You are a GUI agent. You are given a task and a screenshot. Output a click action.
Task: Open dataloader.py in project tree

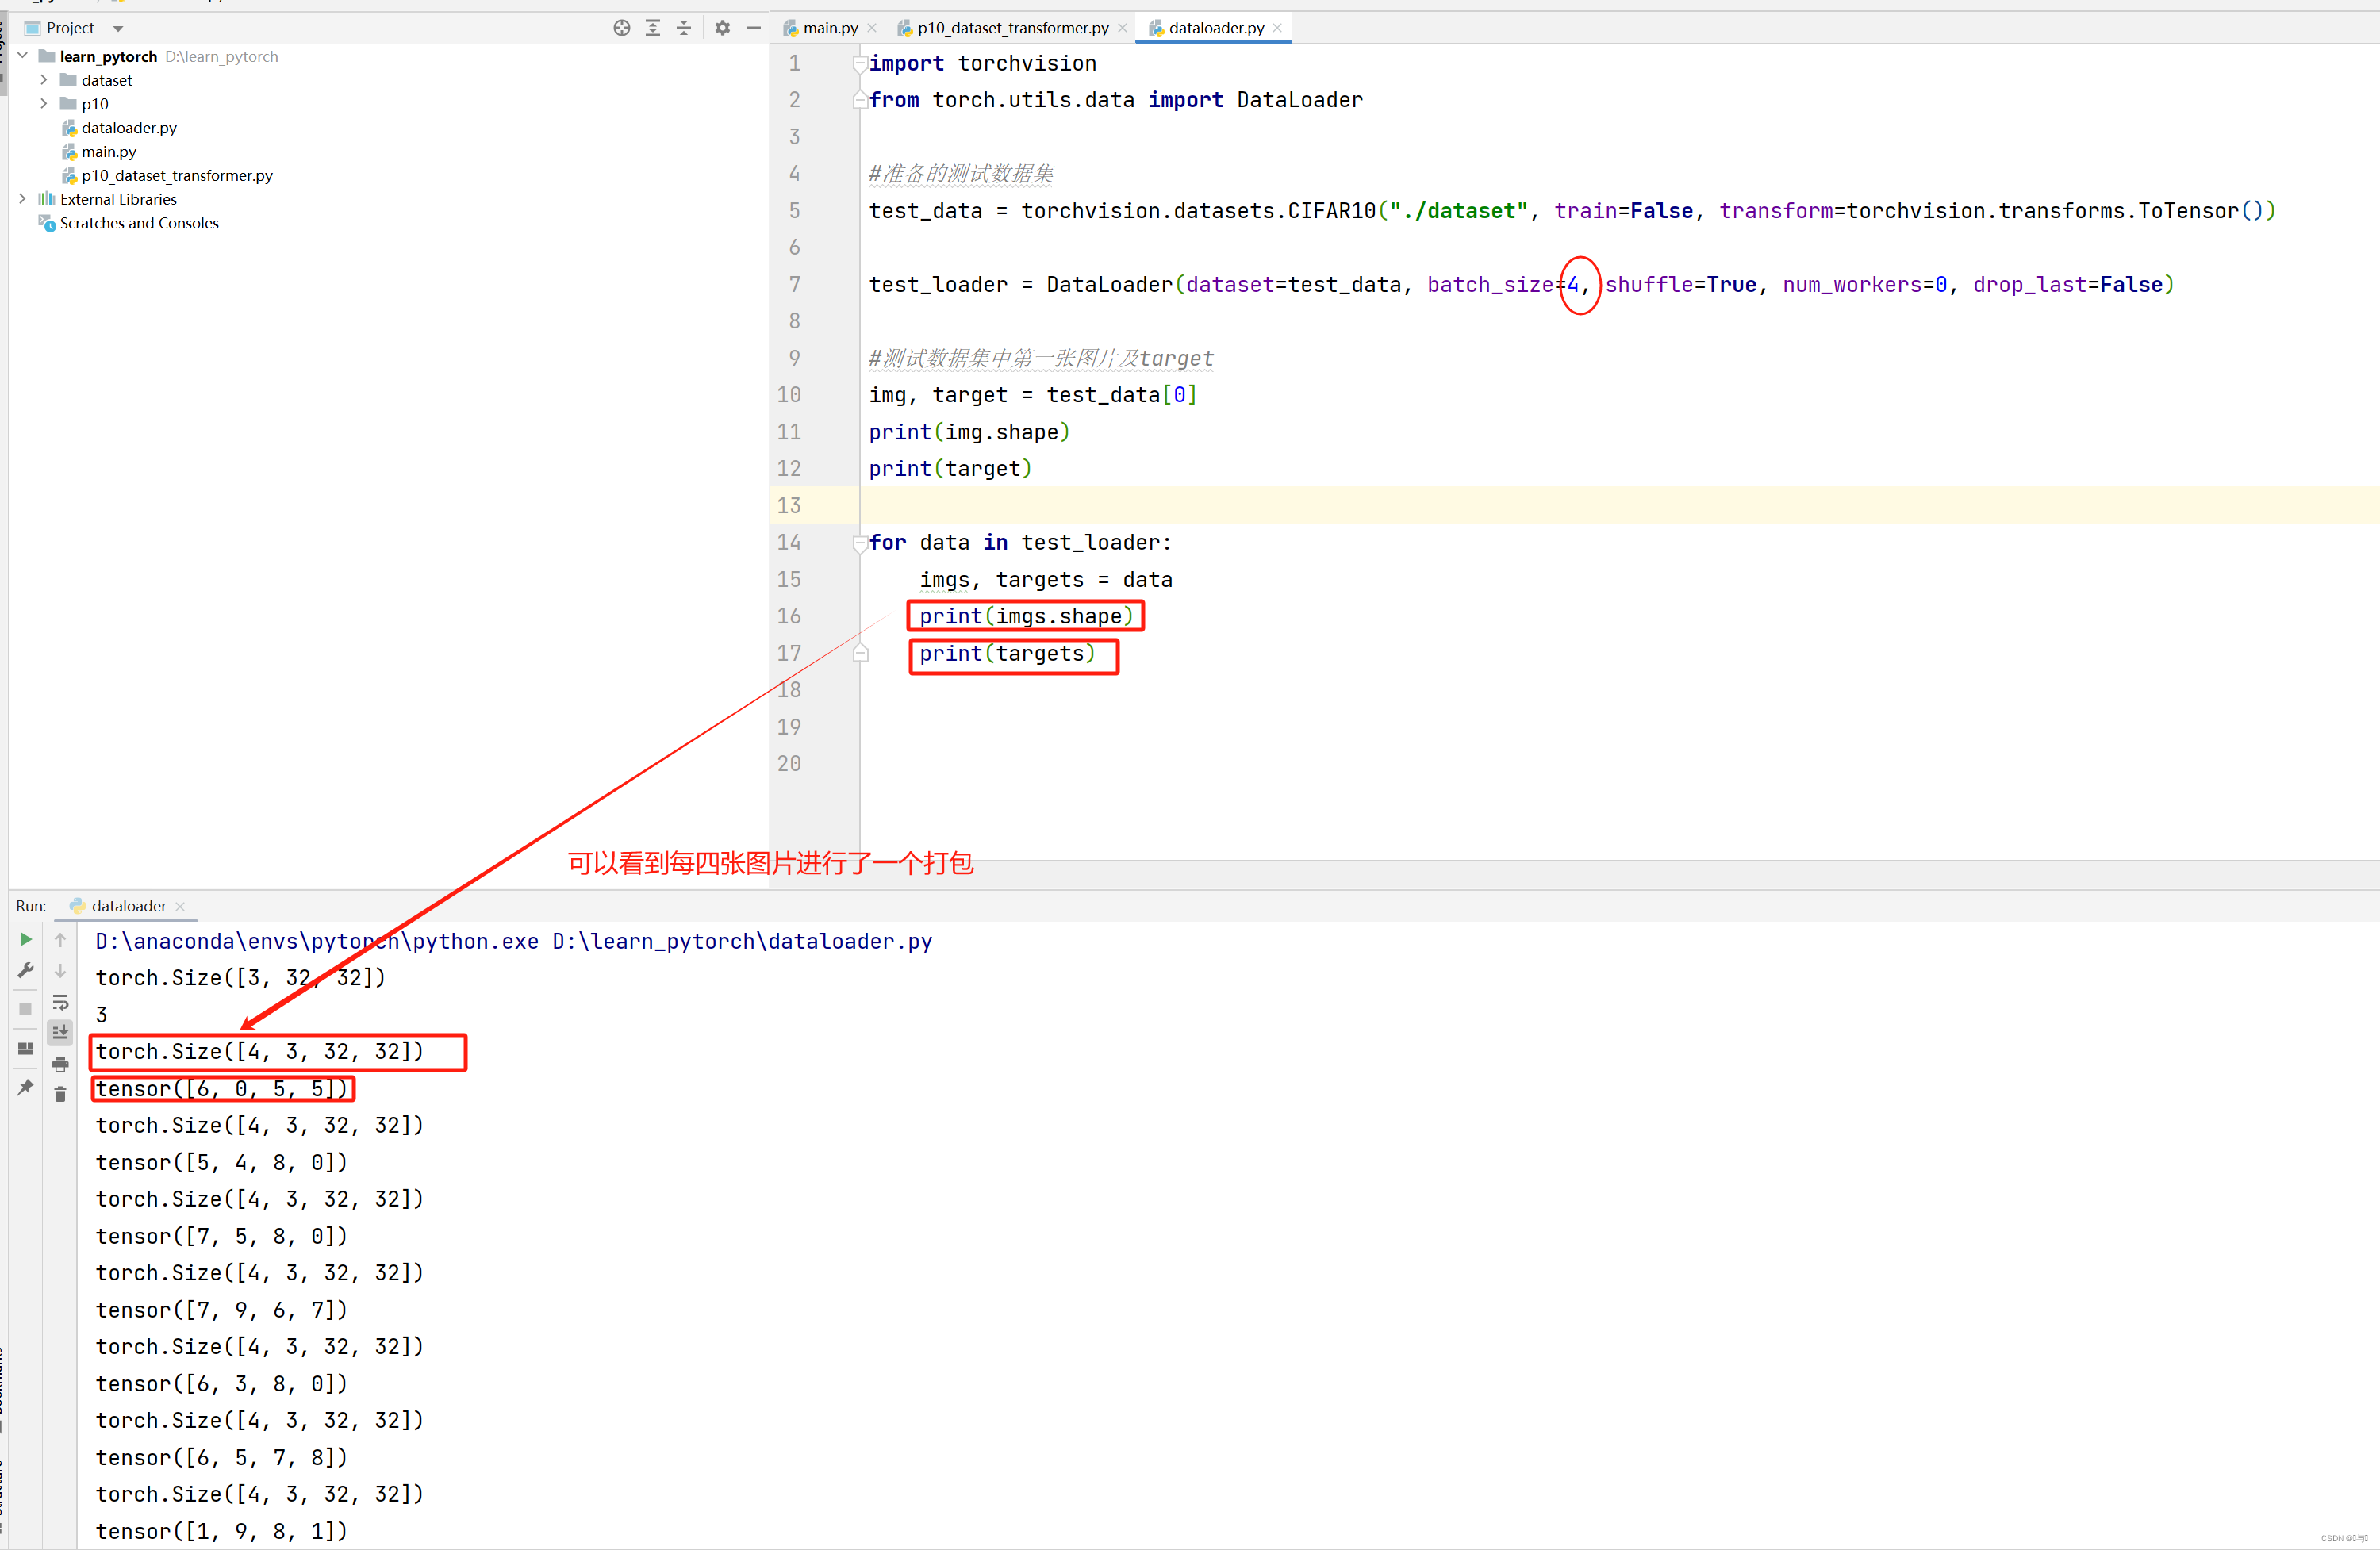tap(129, 128)
